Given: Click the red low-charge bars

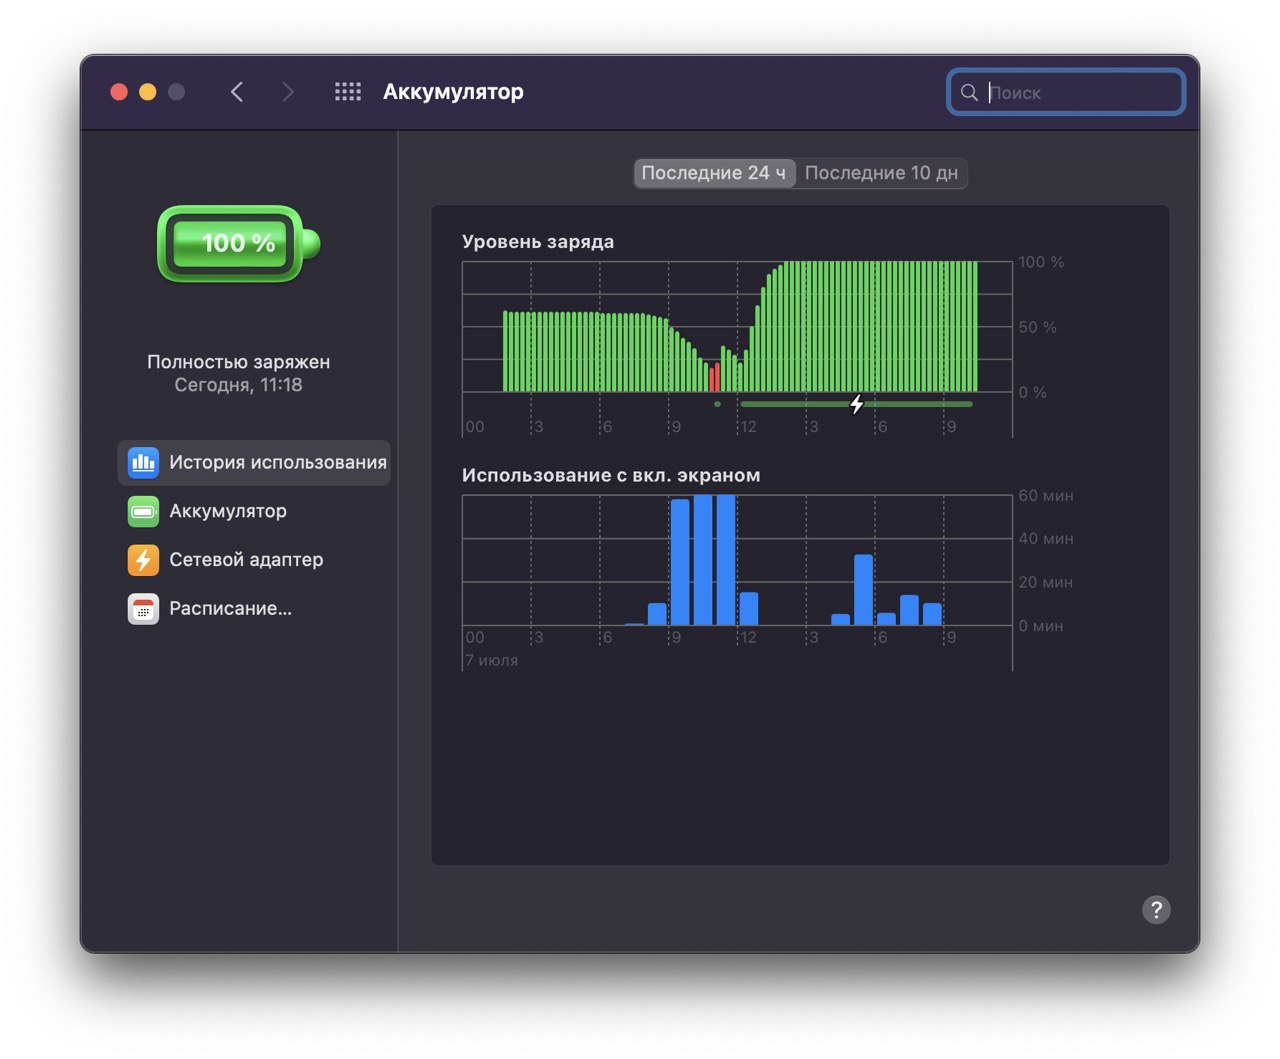Looking at the screenshot, I should coord(714,377).
